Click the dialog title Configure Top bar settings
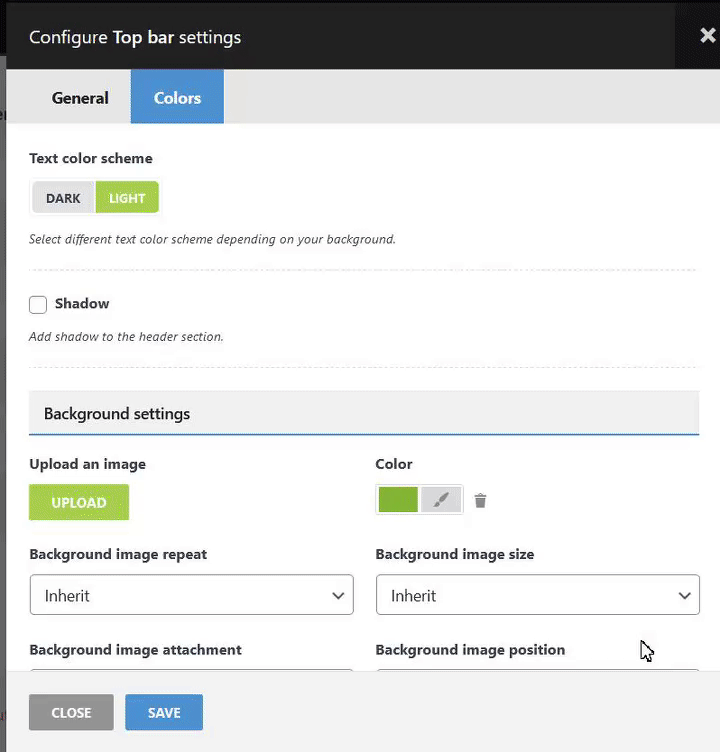The height and width of the screenshot is (752, 720). pos(135,38)
